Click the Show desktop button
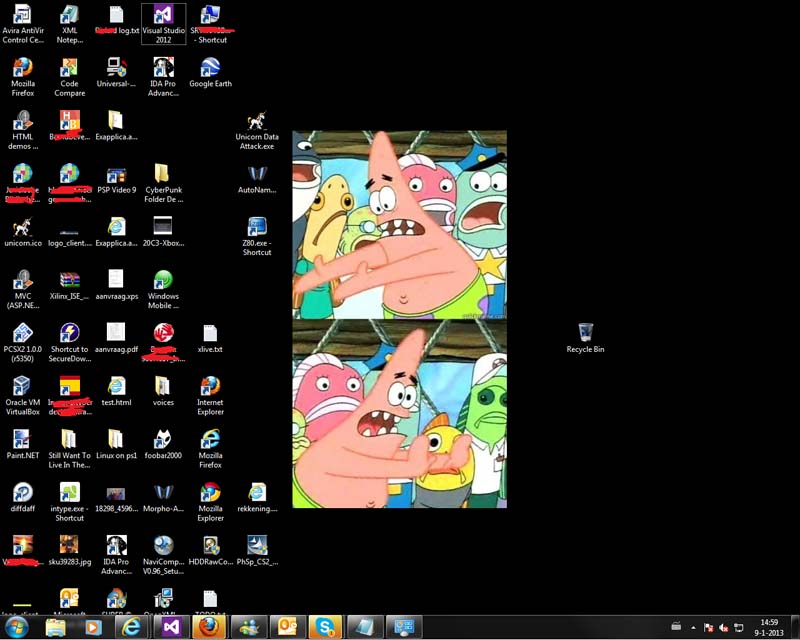The width and height of the screenshot is (800, 640). (x=795, y=627)
